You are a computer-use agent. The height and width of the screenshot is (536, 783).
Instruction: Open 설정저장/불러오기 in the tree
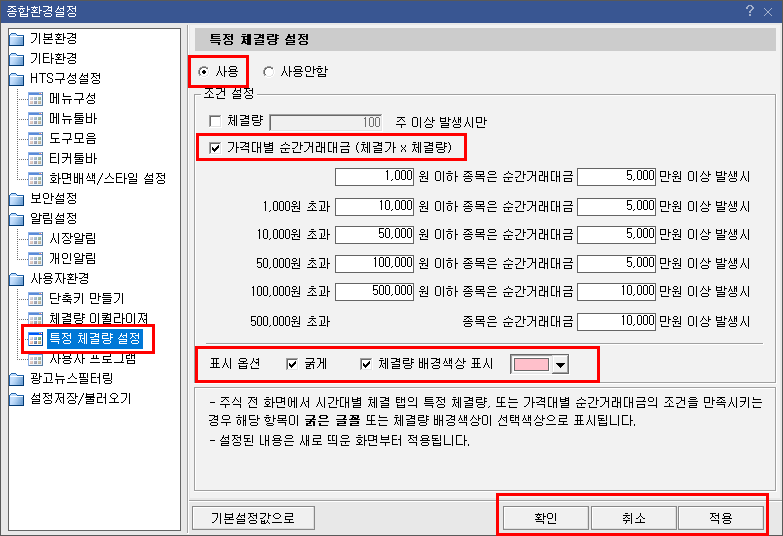click(80, 398)
